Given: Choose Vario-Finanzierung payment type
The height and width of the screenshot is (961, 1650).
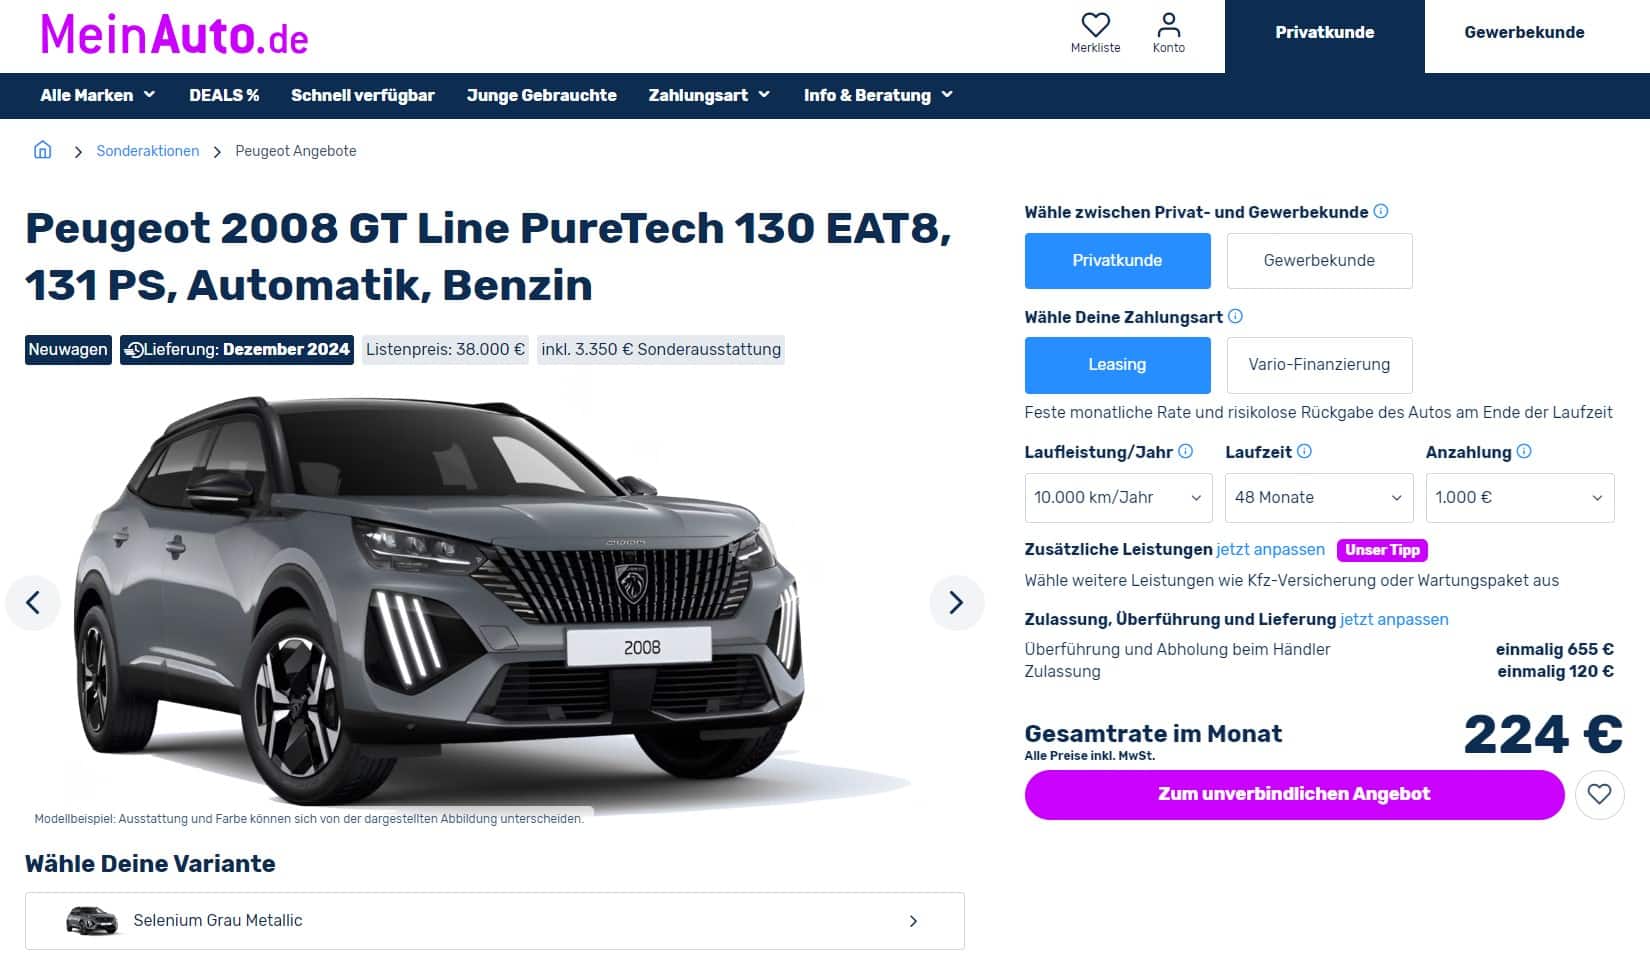Looking at the screenshot, I should [1319, 365].
